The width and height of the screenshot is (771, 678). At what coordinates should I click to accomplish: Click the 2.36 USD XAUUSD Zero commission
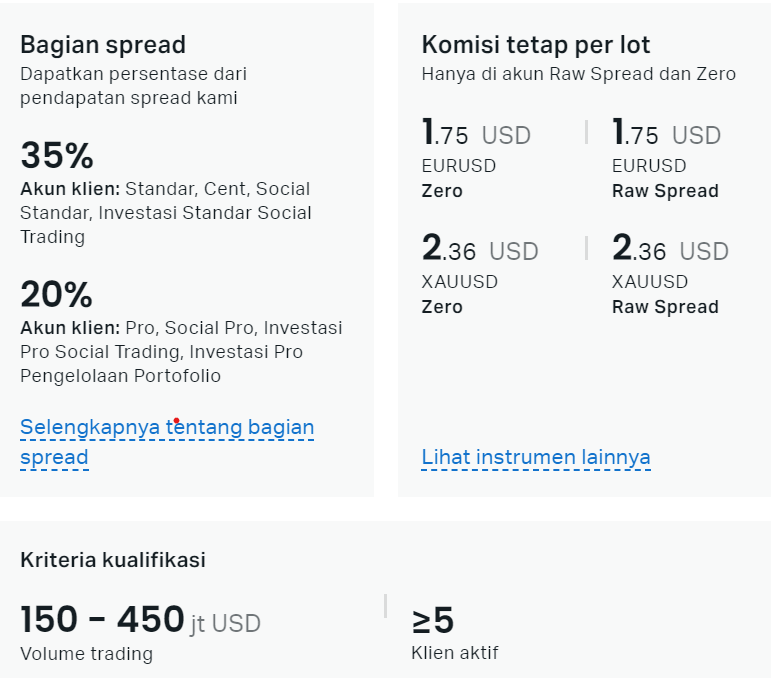coord(480,249)
